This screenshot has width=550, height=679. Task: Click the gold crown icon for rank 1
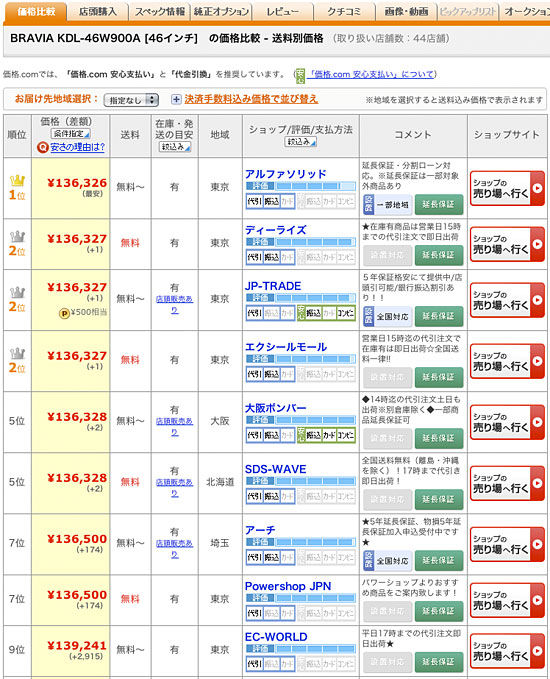click(17, 180)
